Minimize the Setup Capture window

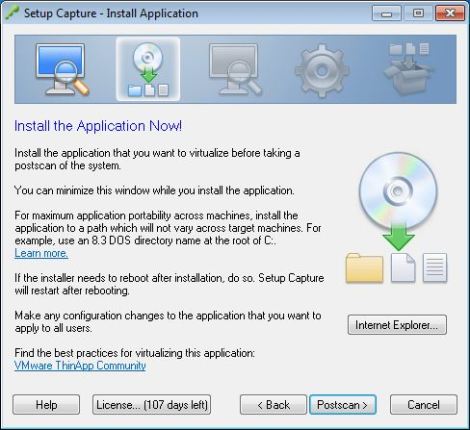coord(387,13)
